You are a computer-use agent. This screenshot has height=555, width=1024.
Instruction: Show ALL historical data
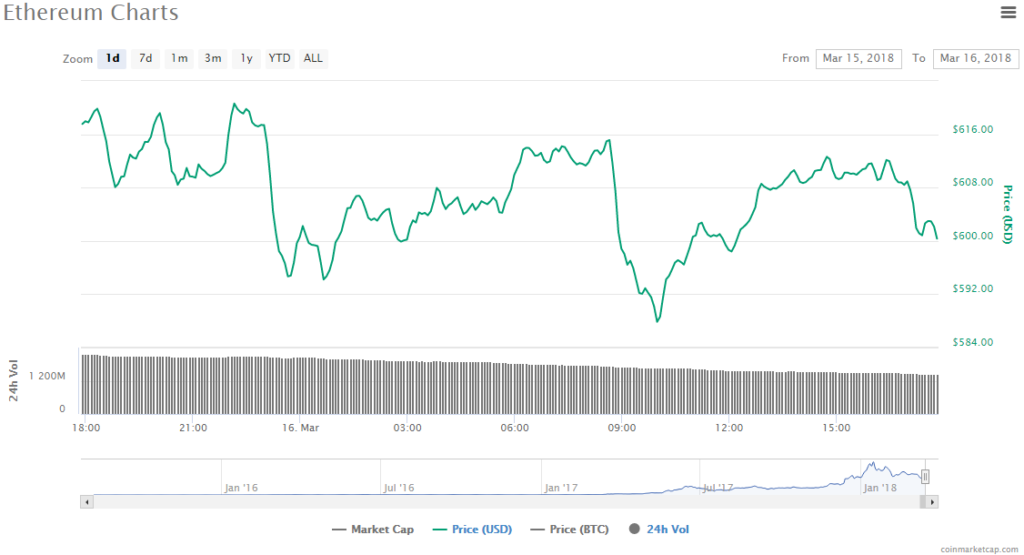(313, 58)
